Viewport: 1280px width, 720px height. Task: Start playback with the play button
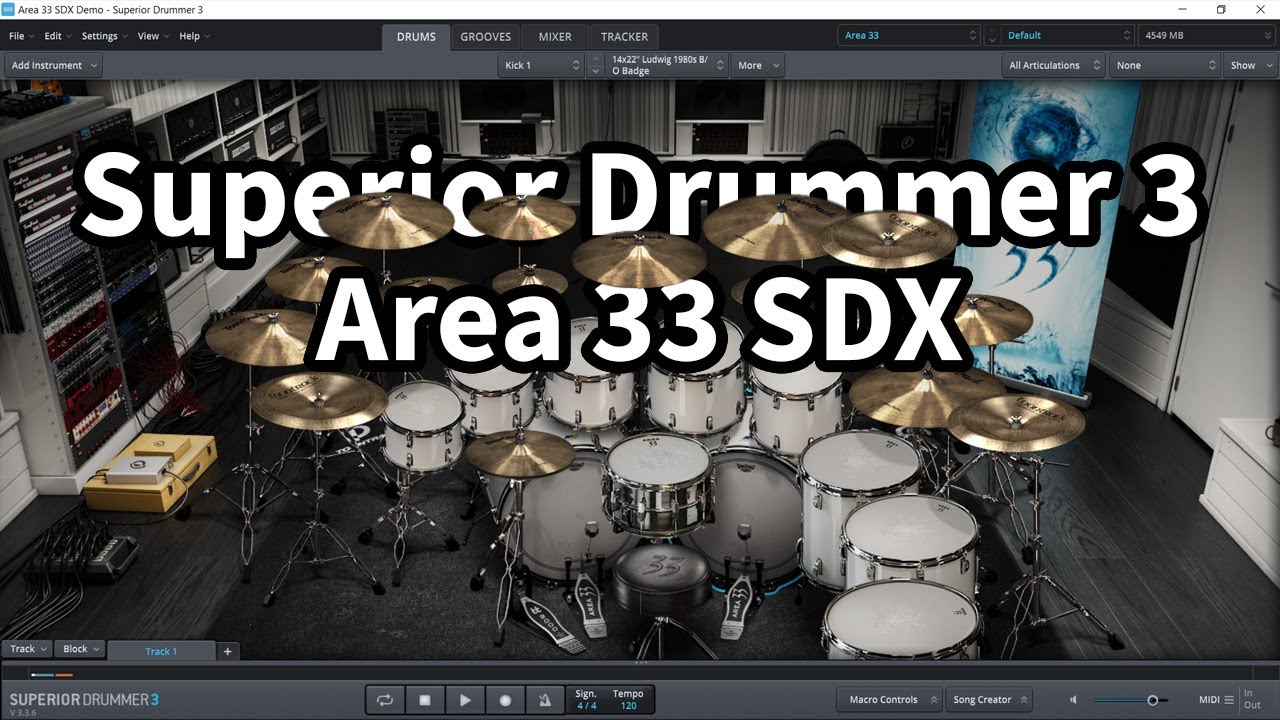tap(465, 700)
